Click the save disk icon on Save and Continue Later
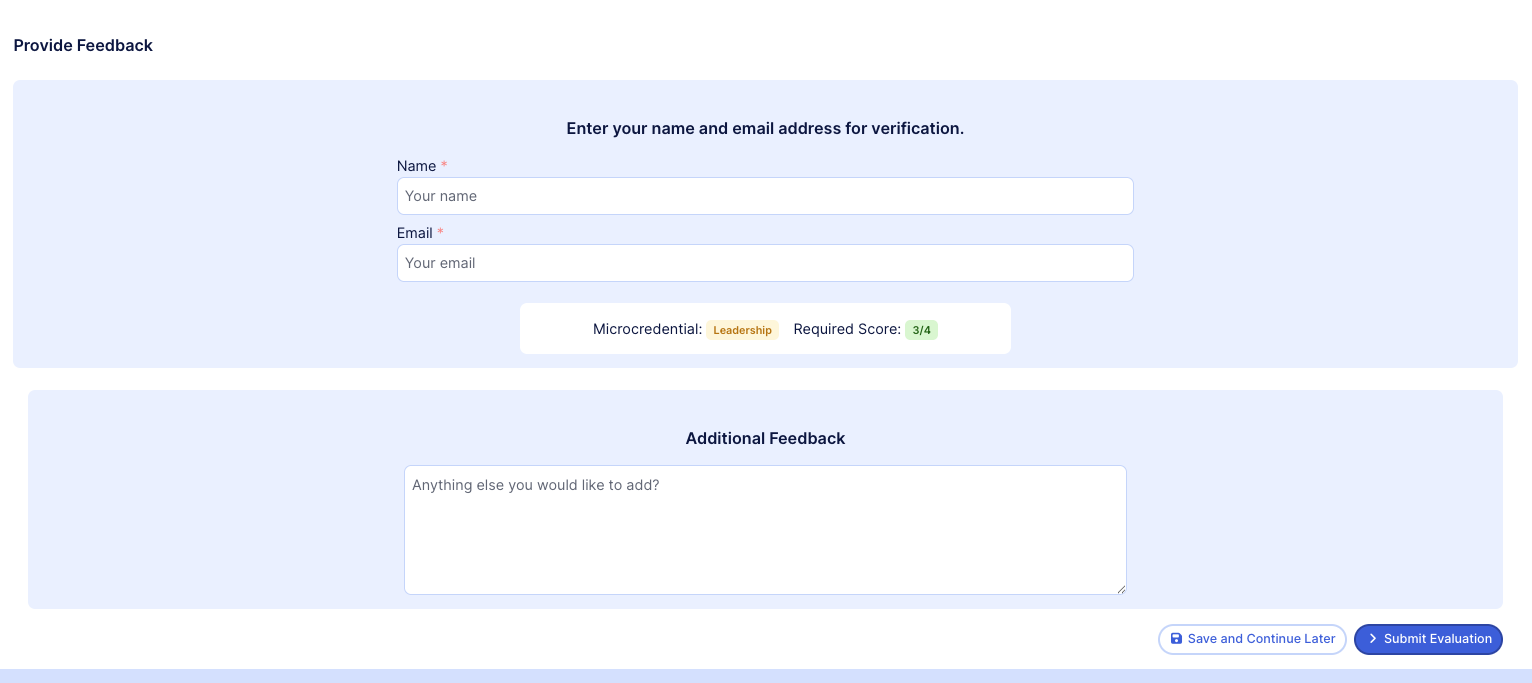 point(1177,639)
